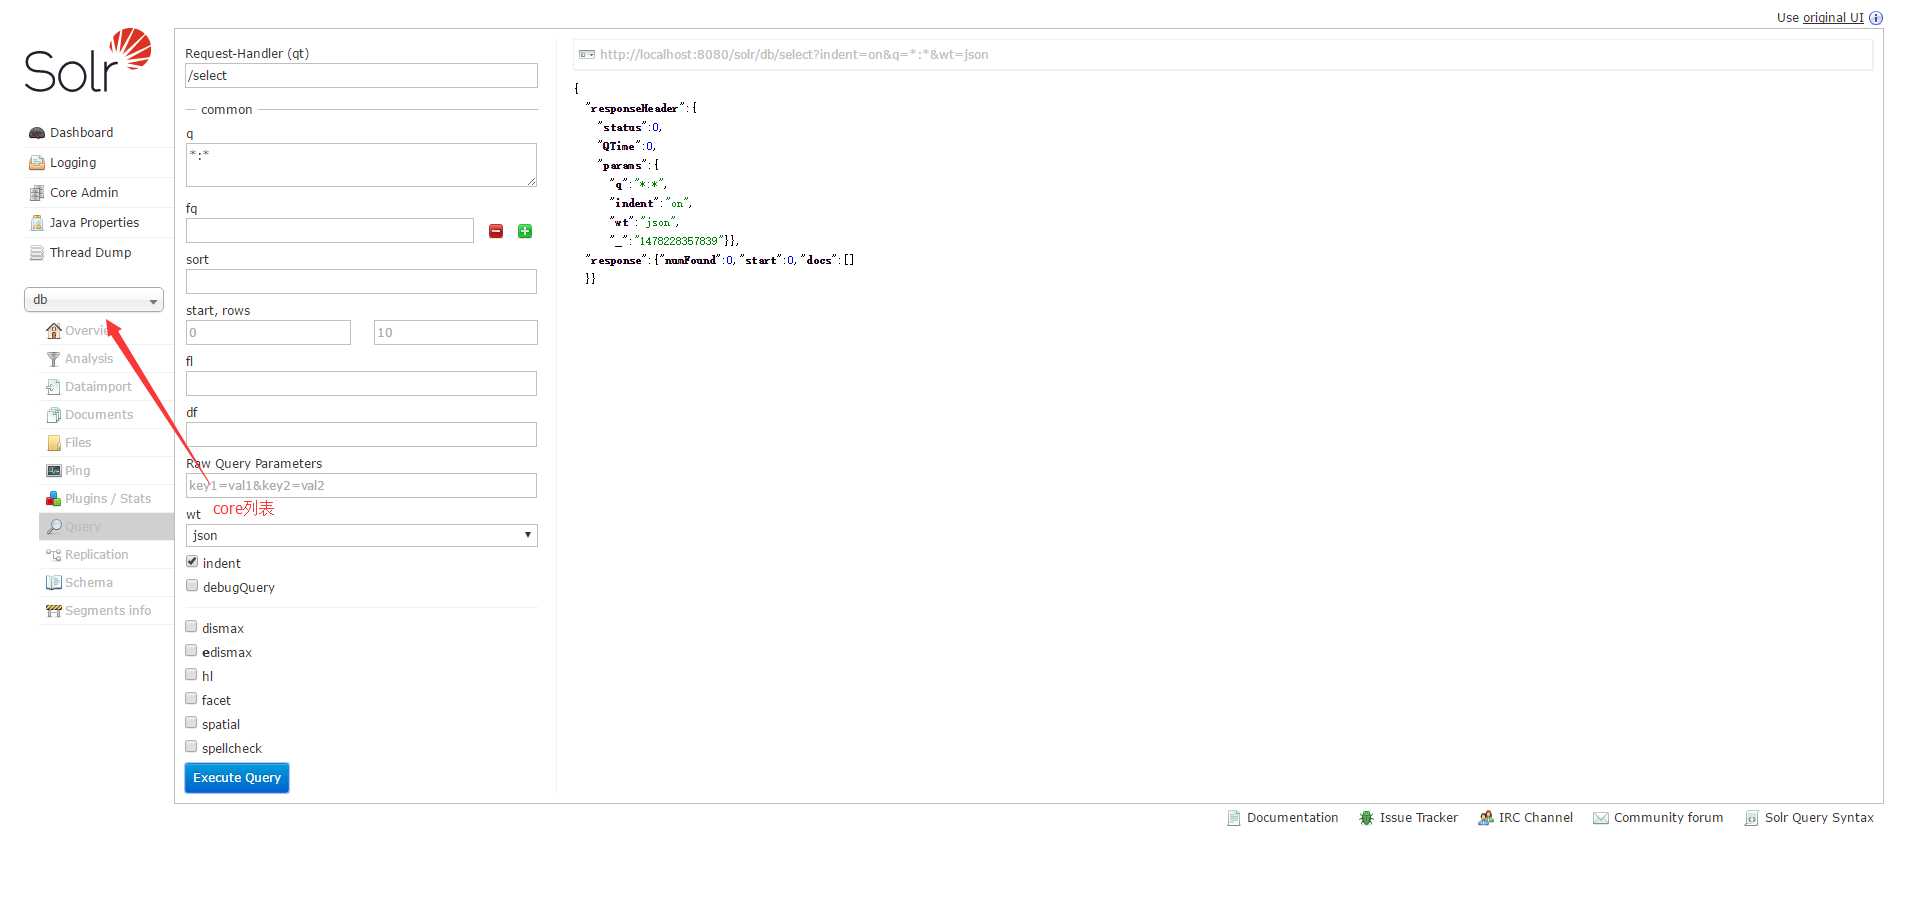Open the Issue Tracker link
This screenshot has height=908, width=1906.
coord(1419,818)
